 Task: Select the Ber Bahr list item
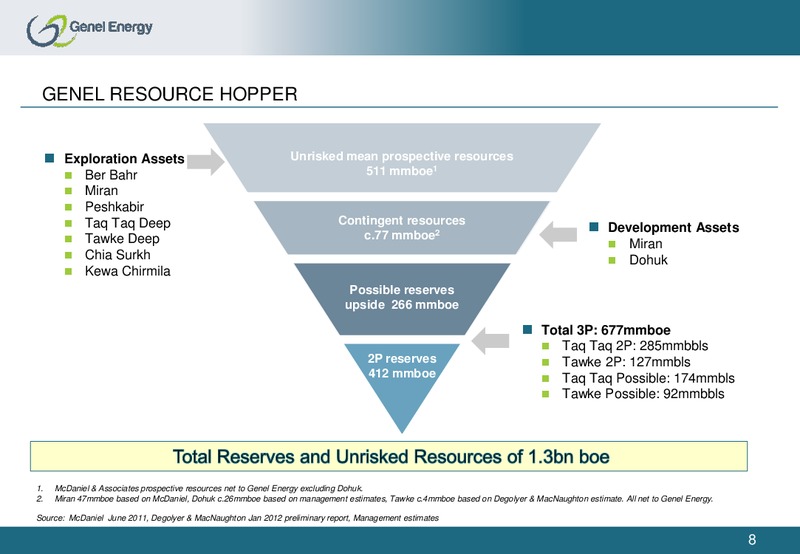coord(111,175)
